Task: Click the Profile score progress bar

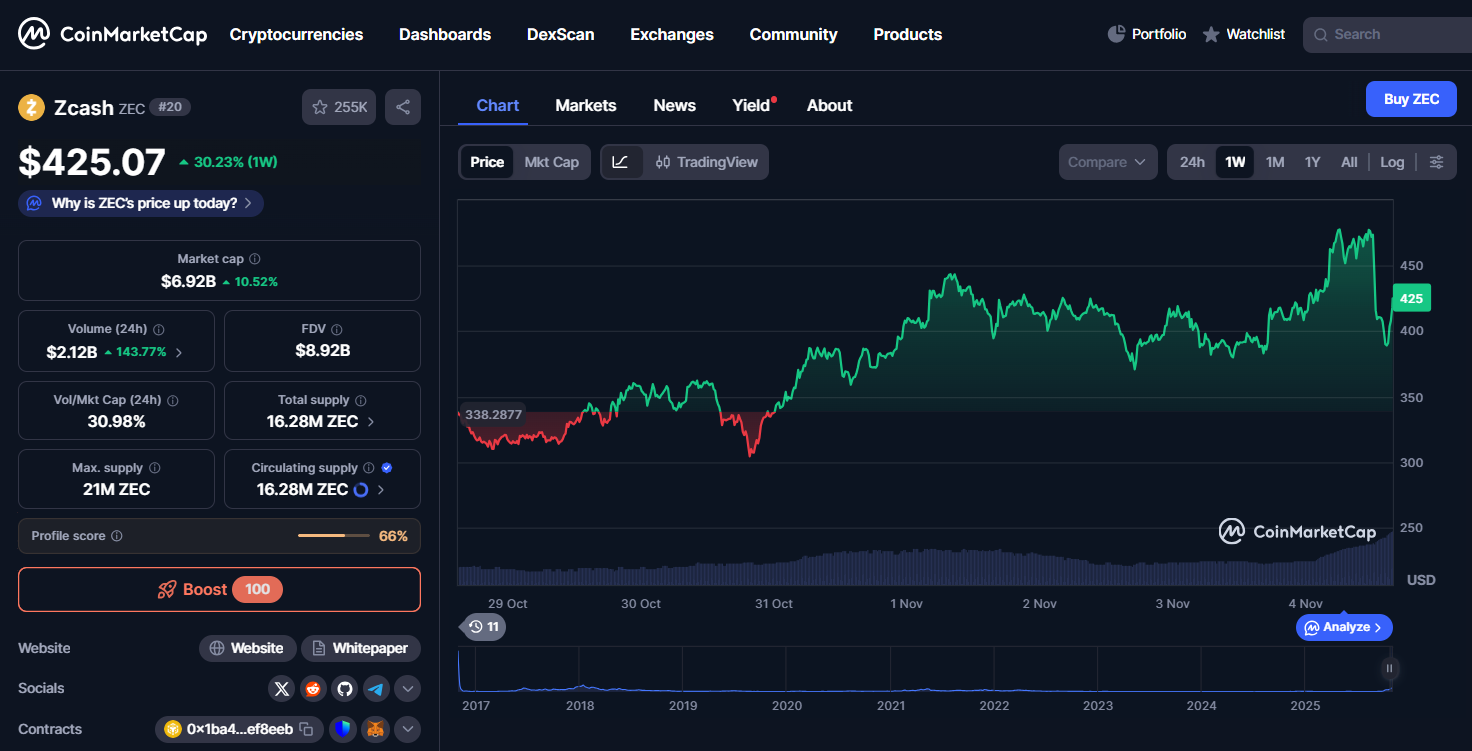Action: point(333,535)
